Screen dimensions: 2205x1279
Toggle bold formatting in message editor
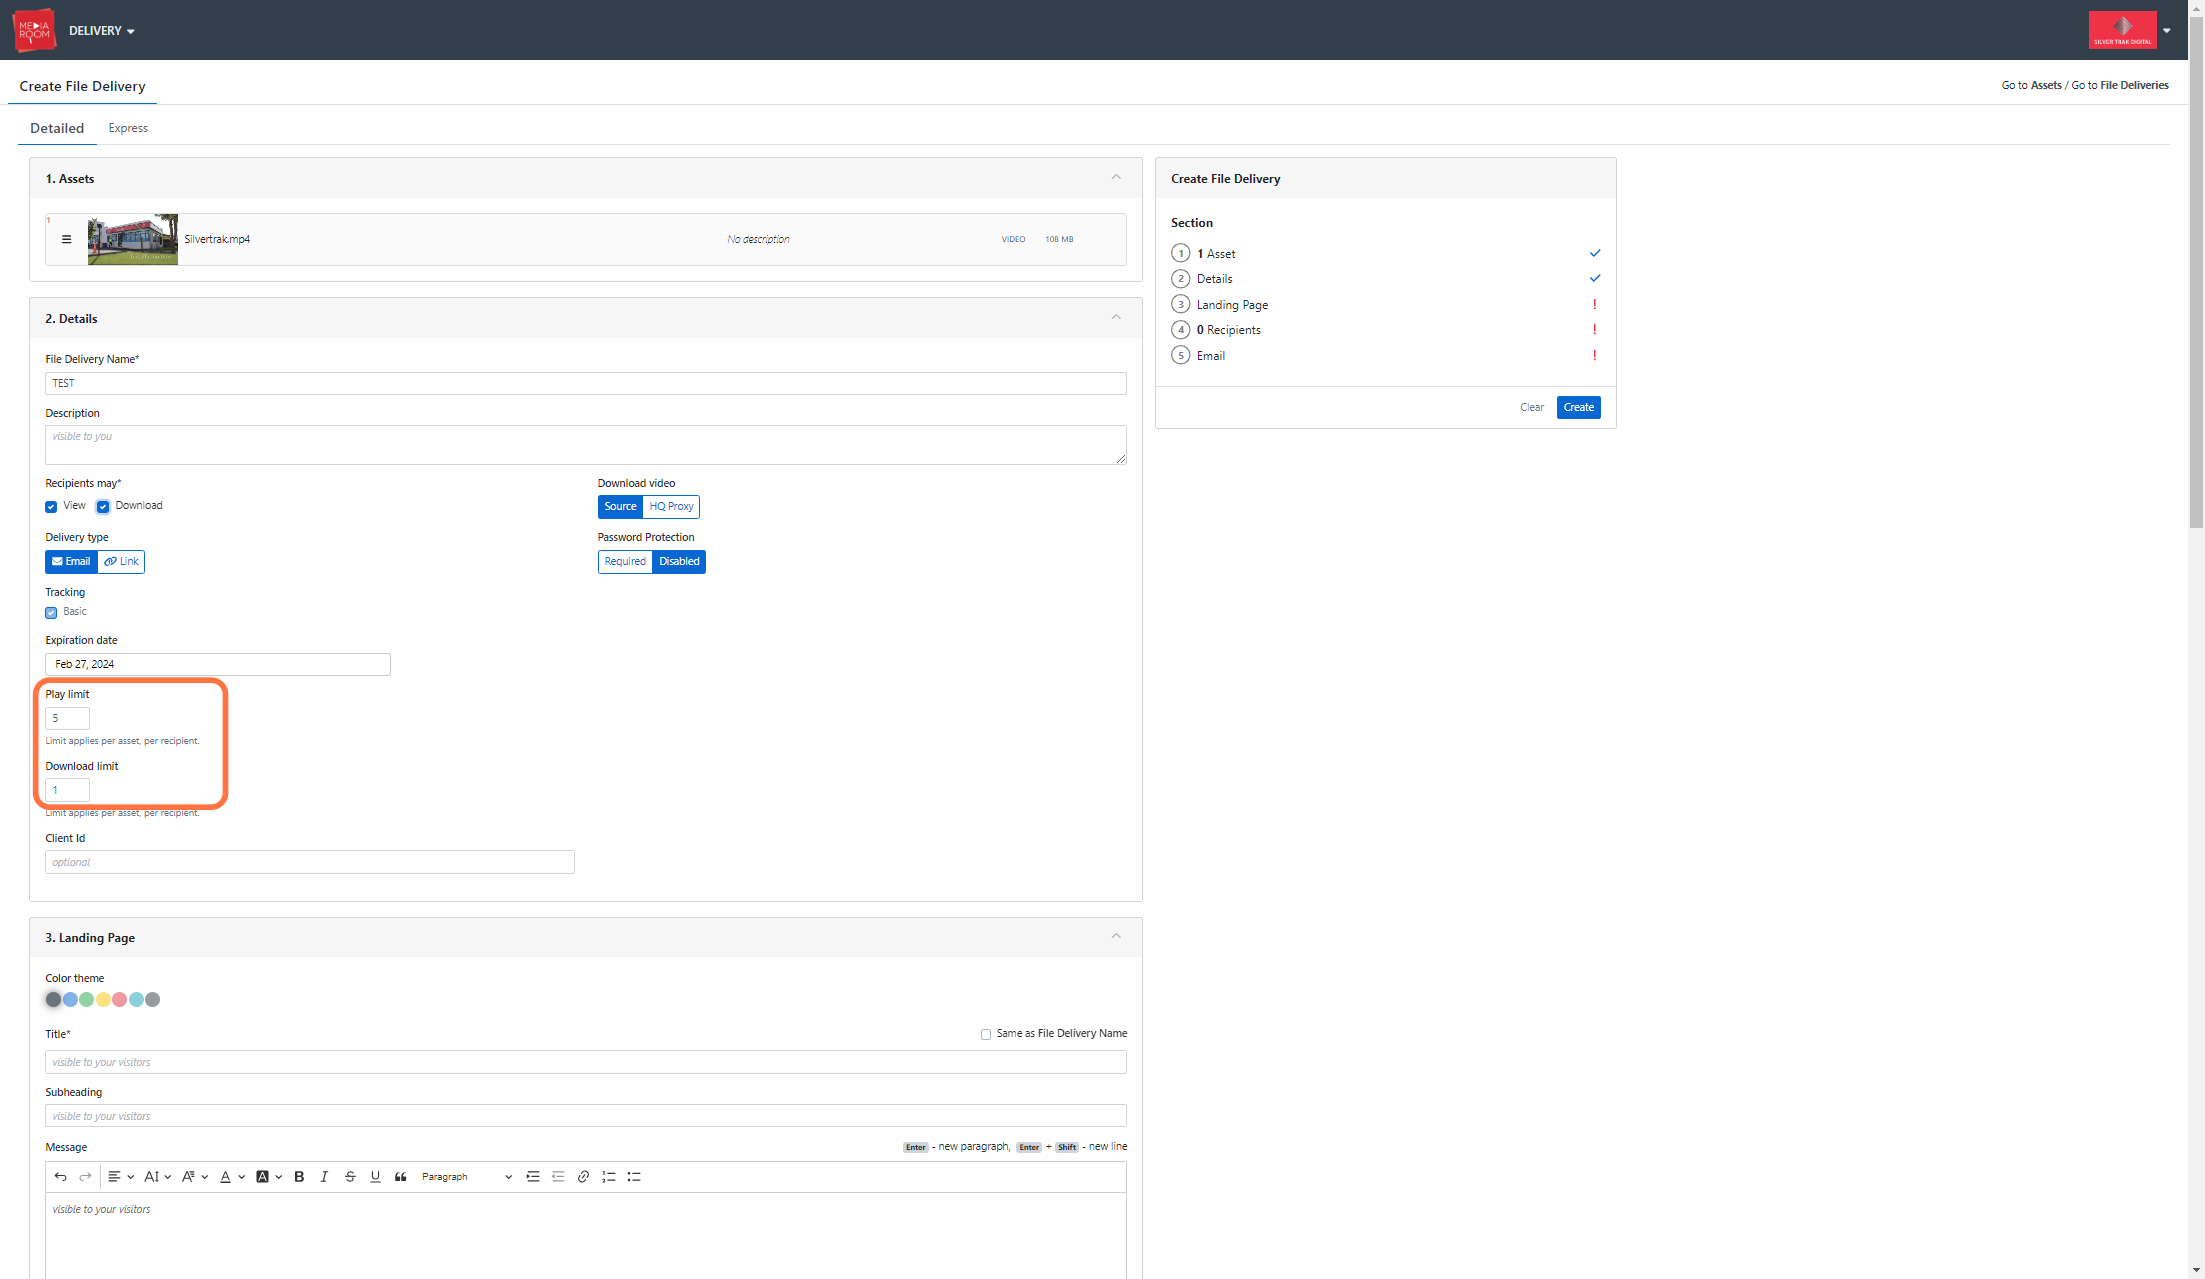299,1177
